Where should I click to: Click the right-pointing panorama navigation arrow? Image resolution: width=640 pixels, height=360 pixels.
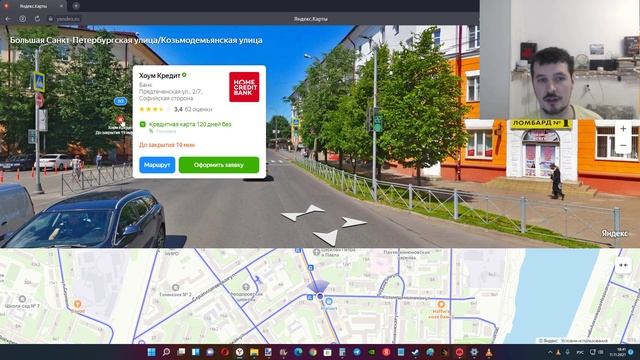click(353, 222)
